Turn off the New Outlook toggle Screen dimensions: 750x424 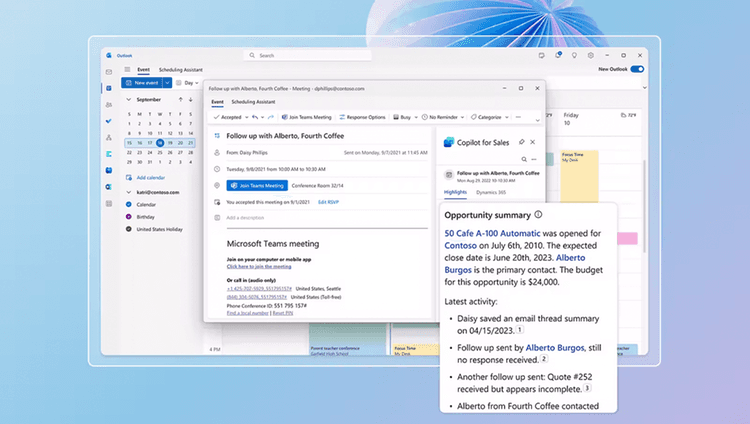click(638, 69)
